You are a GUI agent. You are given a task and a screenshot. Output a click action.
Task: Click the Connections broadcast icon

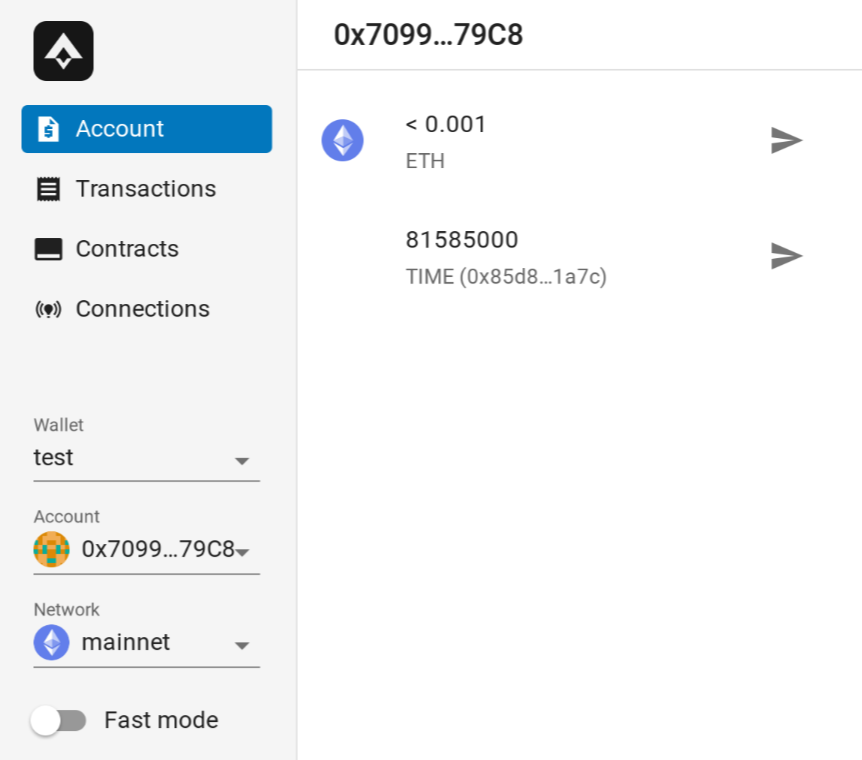[x=48, y=309]
